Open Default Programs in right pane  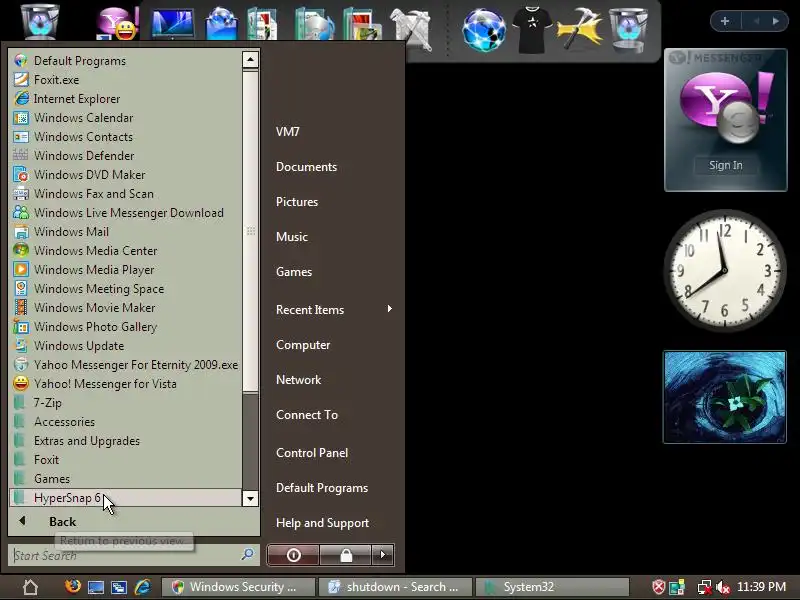322,488
